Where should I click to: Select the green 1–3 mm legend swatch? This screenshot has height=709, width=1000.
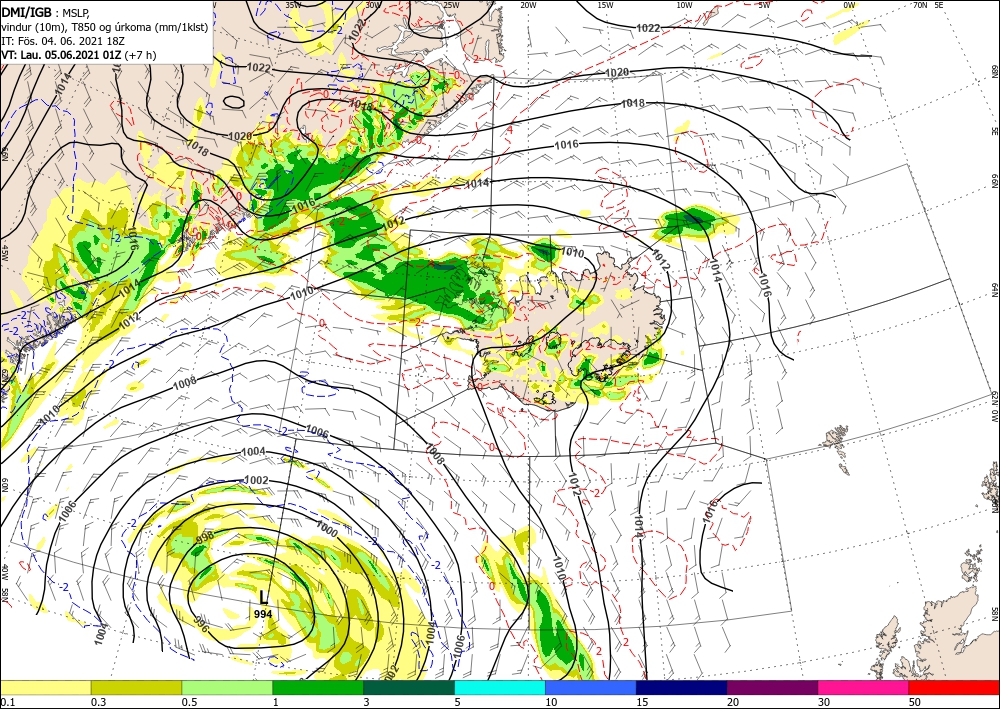point(318,687)
